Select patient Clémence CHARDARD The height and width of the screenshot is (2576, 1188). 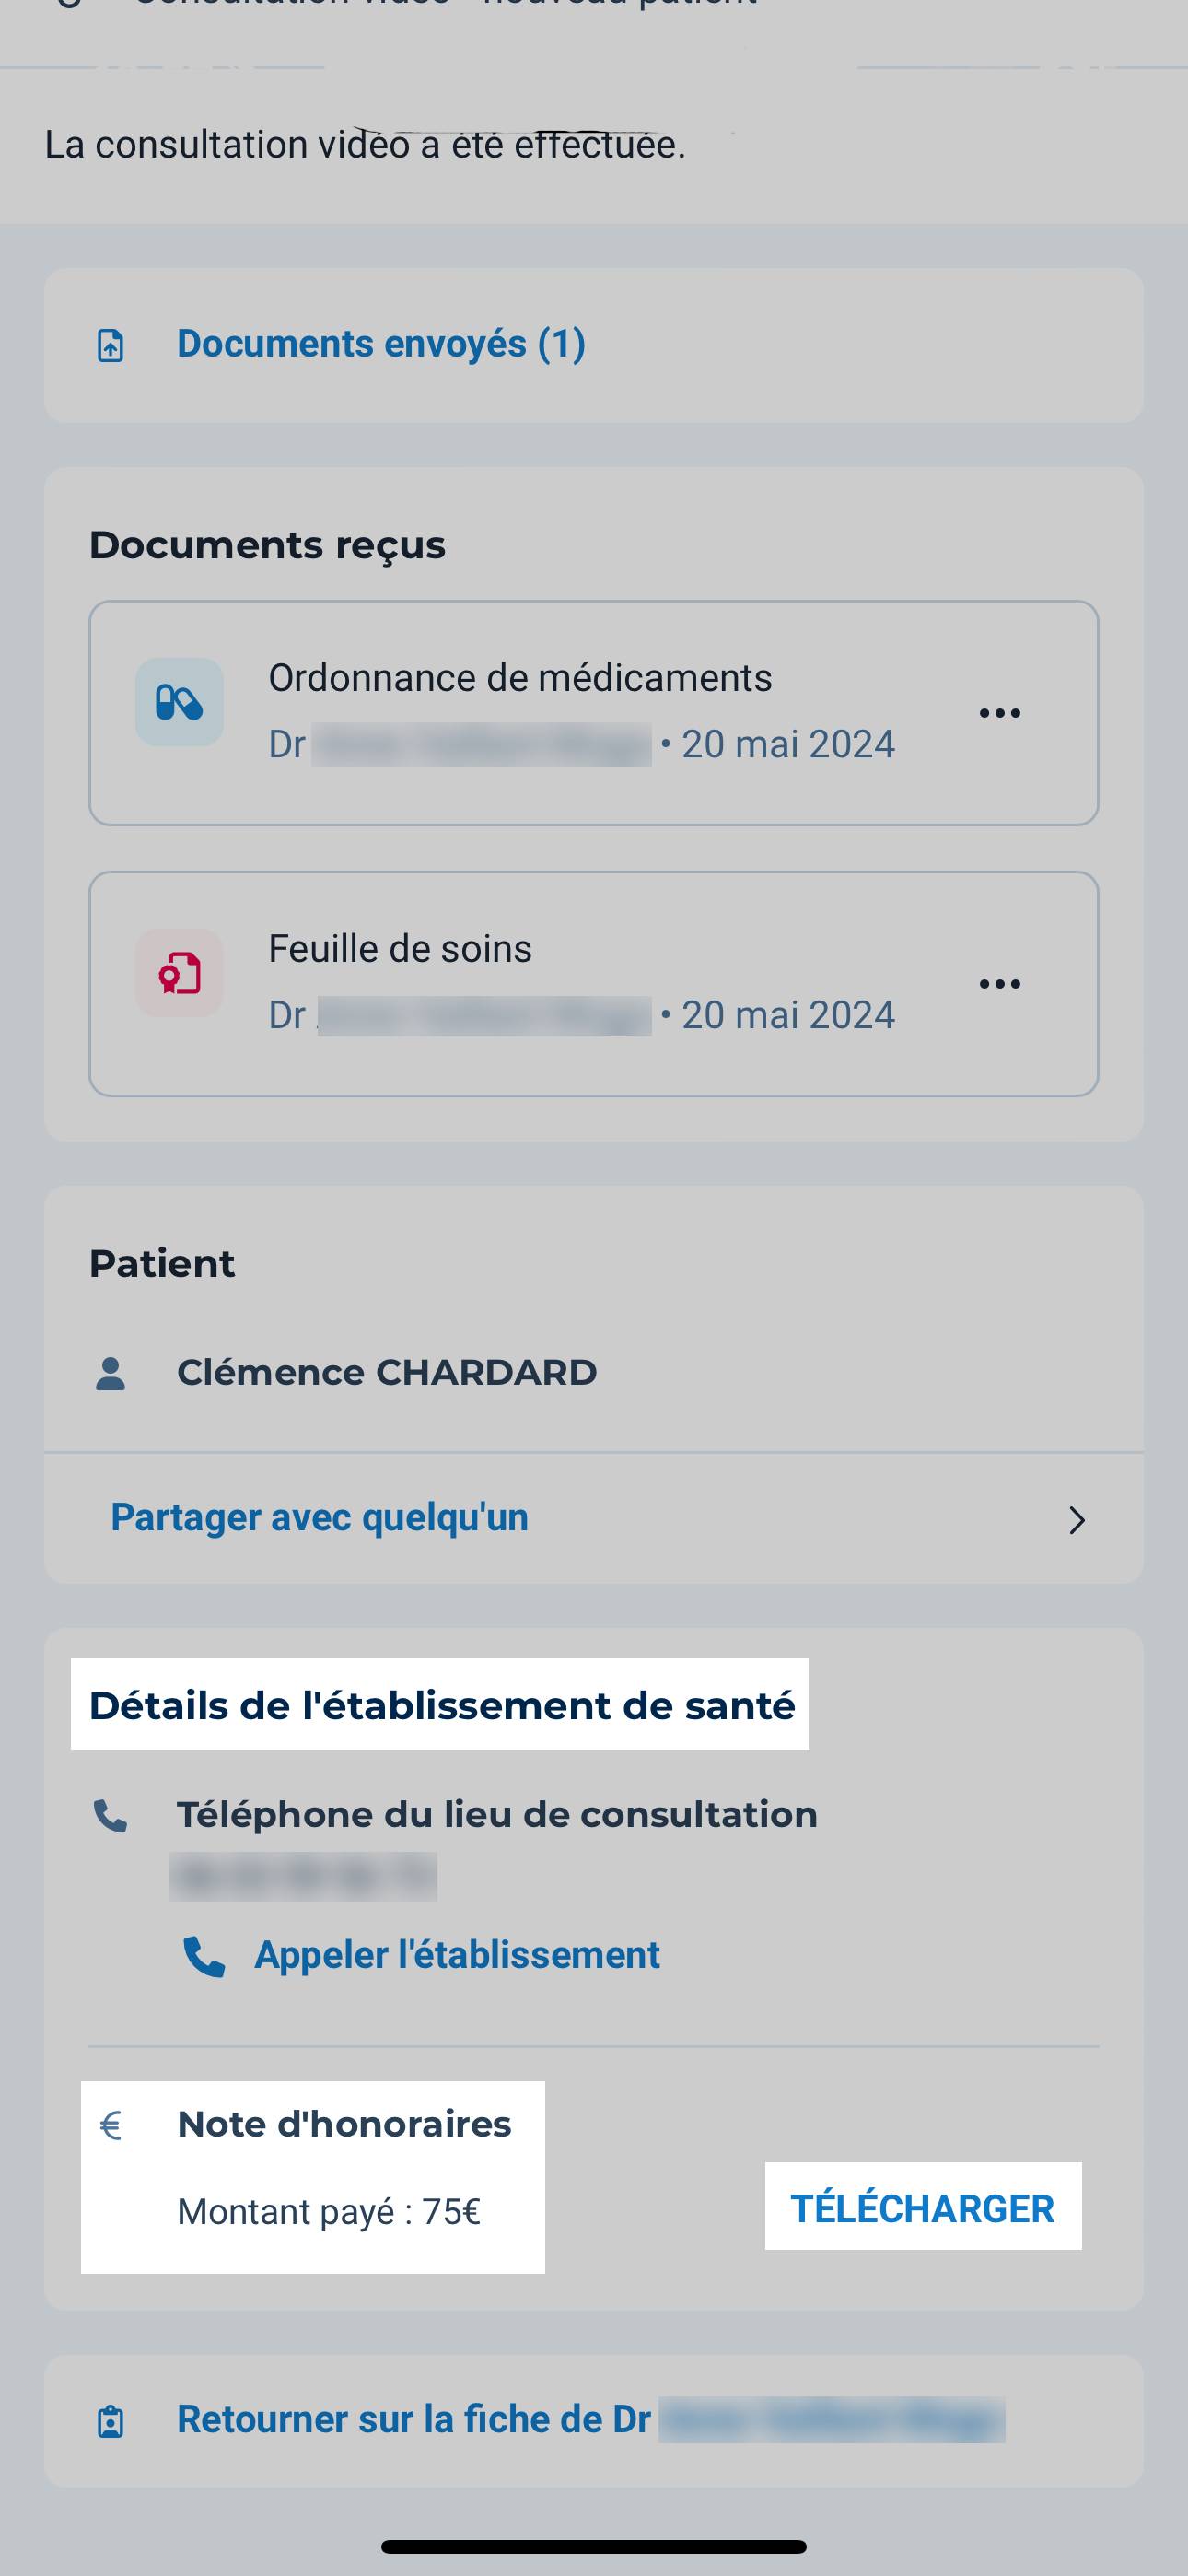coord(387,1373)
